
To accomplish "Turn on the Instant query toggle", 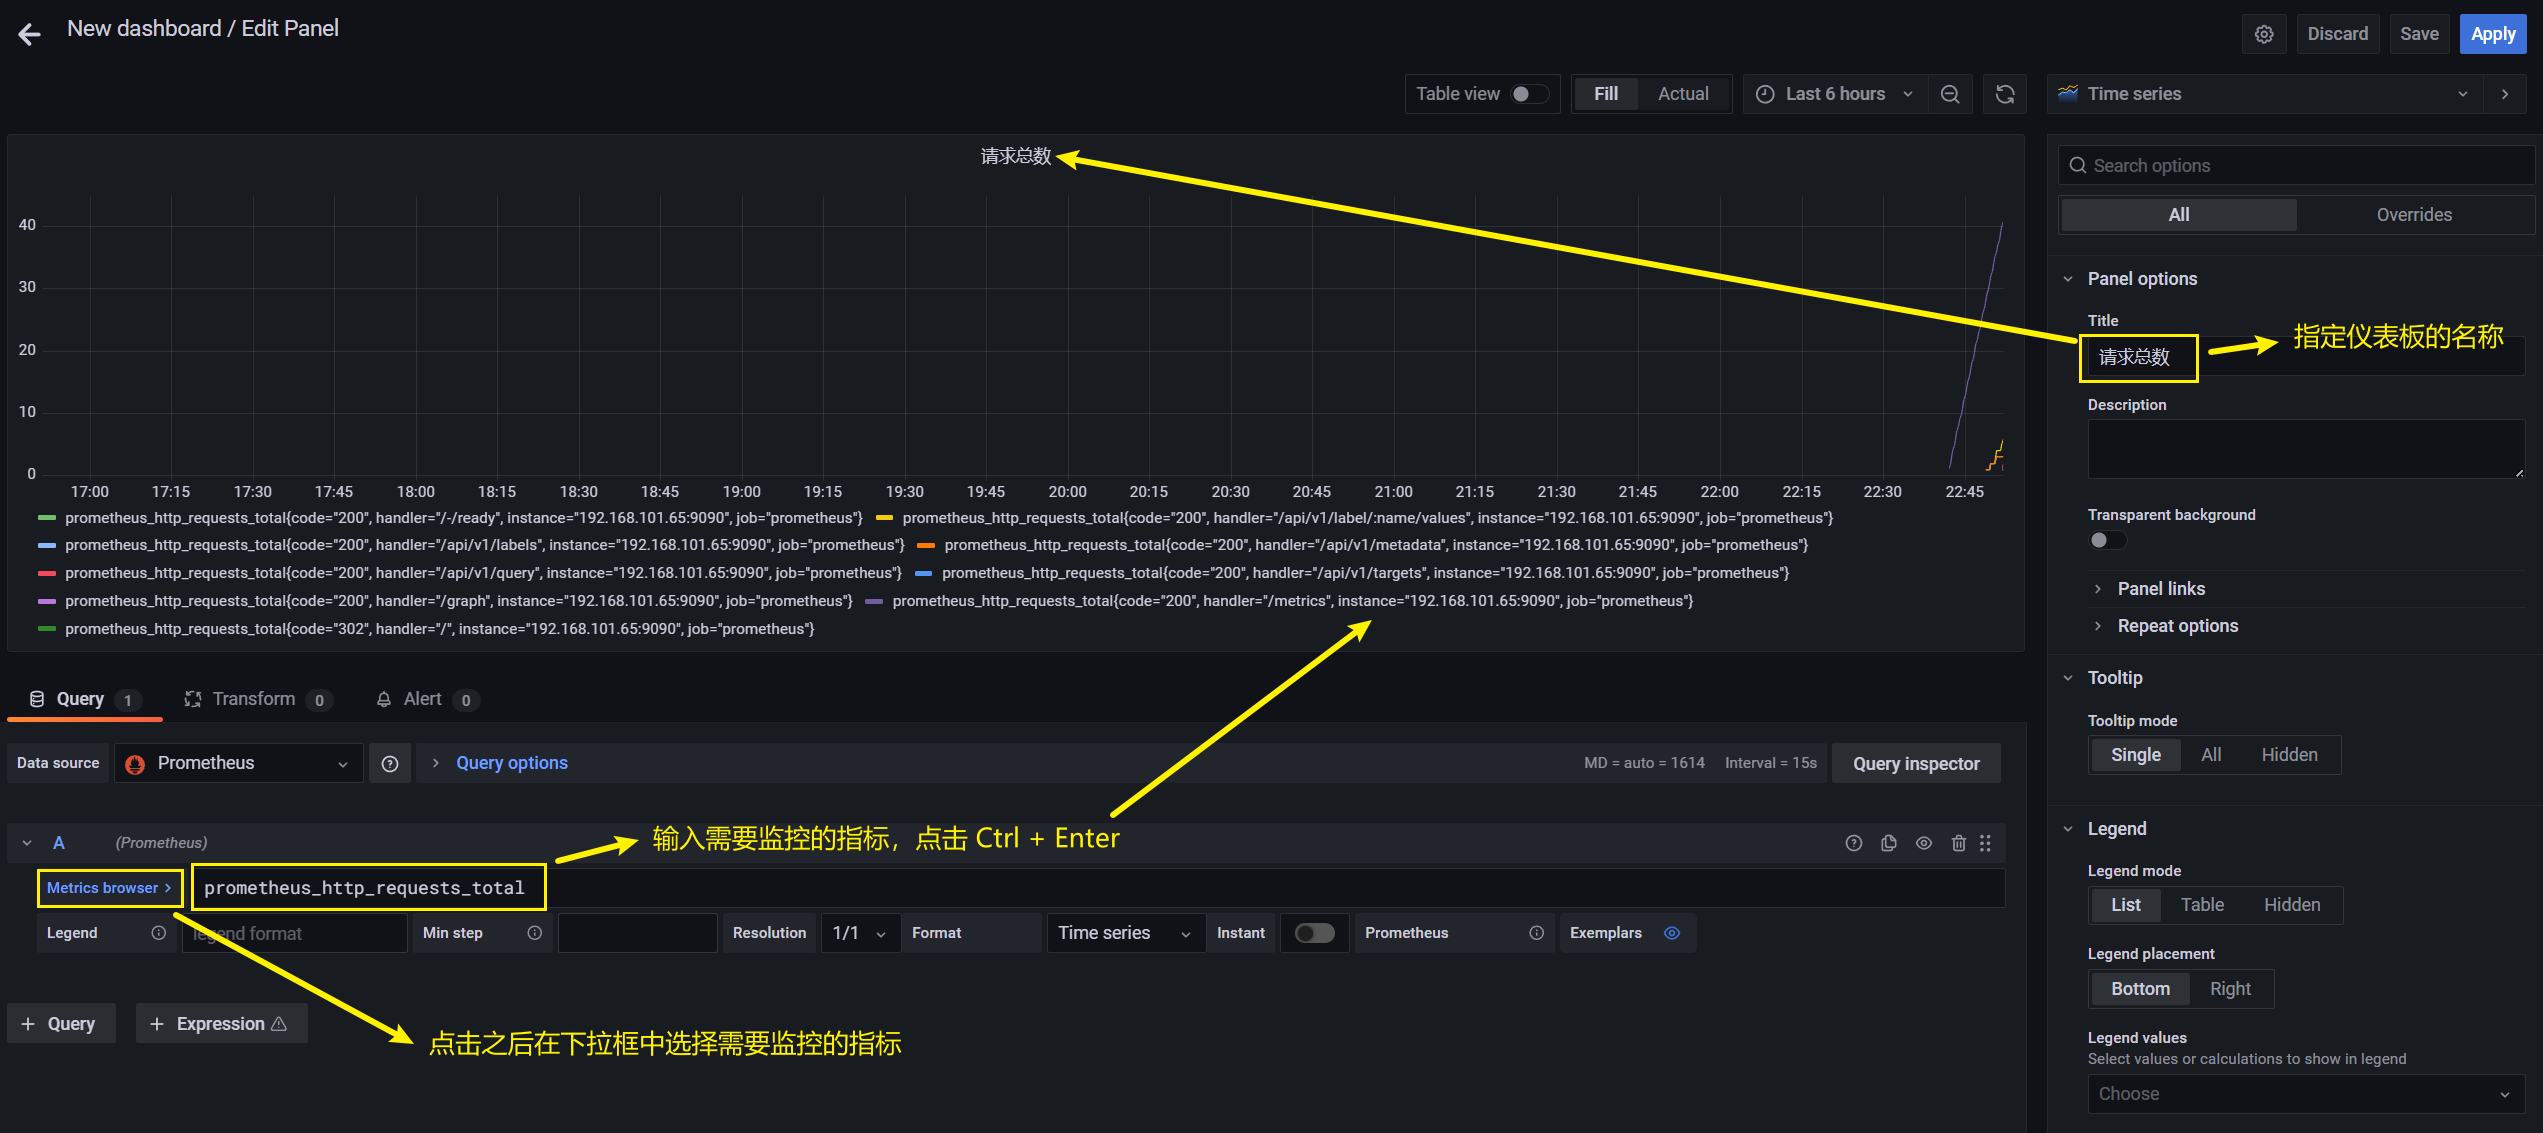I will tap(1314, 933).
